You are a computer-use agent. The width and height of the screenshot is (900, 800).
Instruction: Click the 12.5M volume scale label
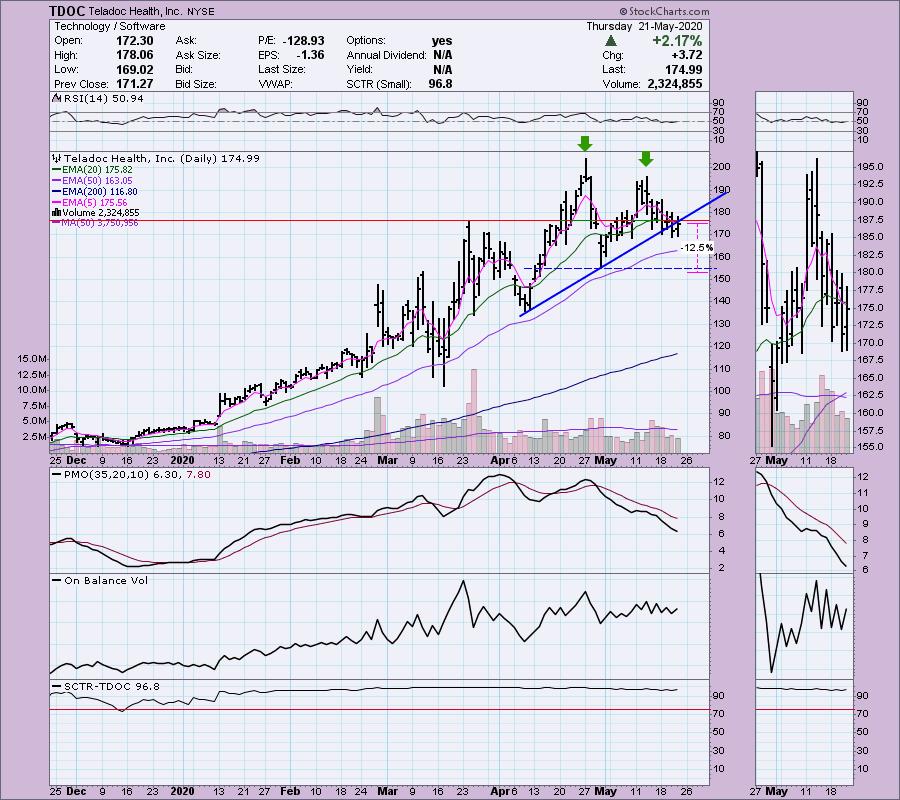click(x=32, y=374)
